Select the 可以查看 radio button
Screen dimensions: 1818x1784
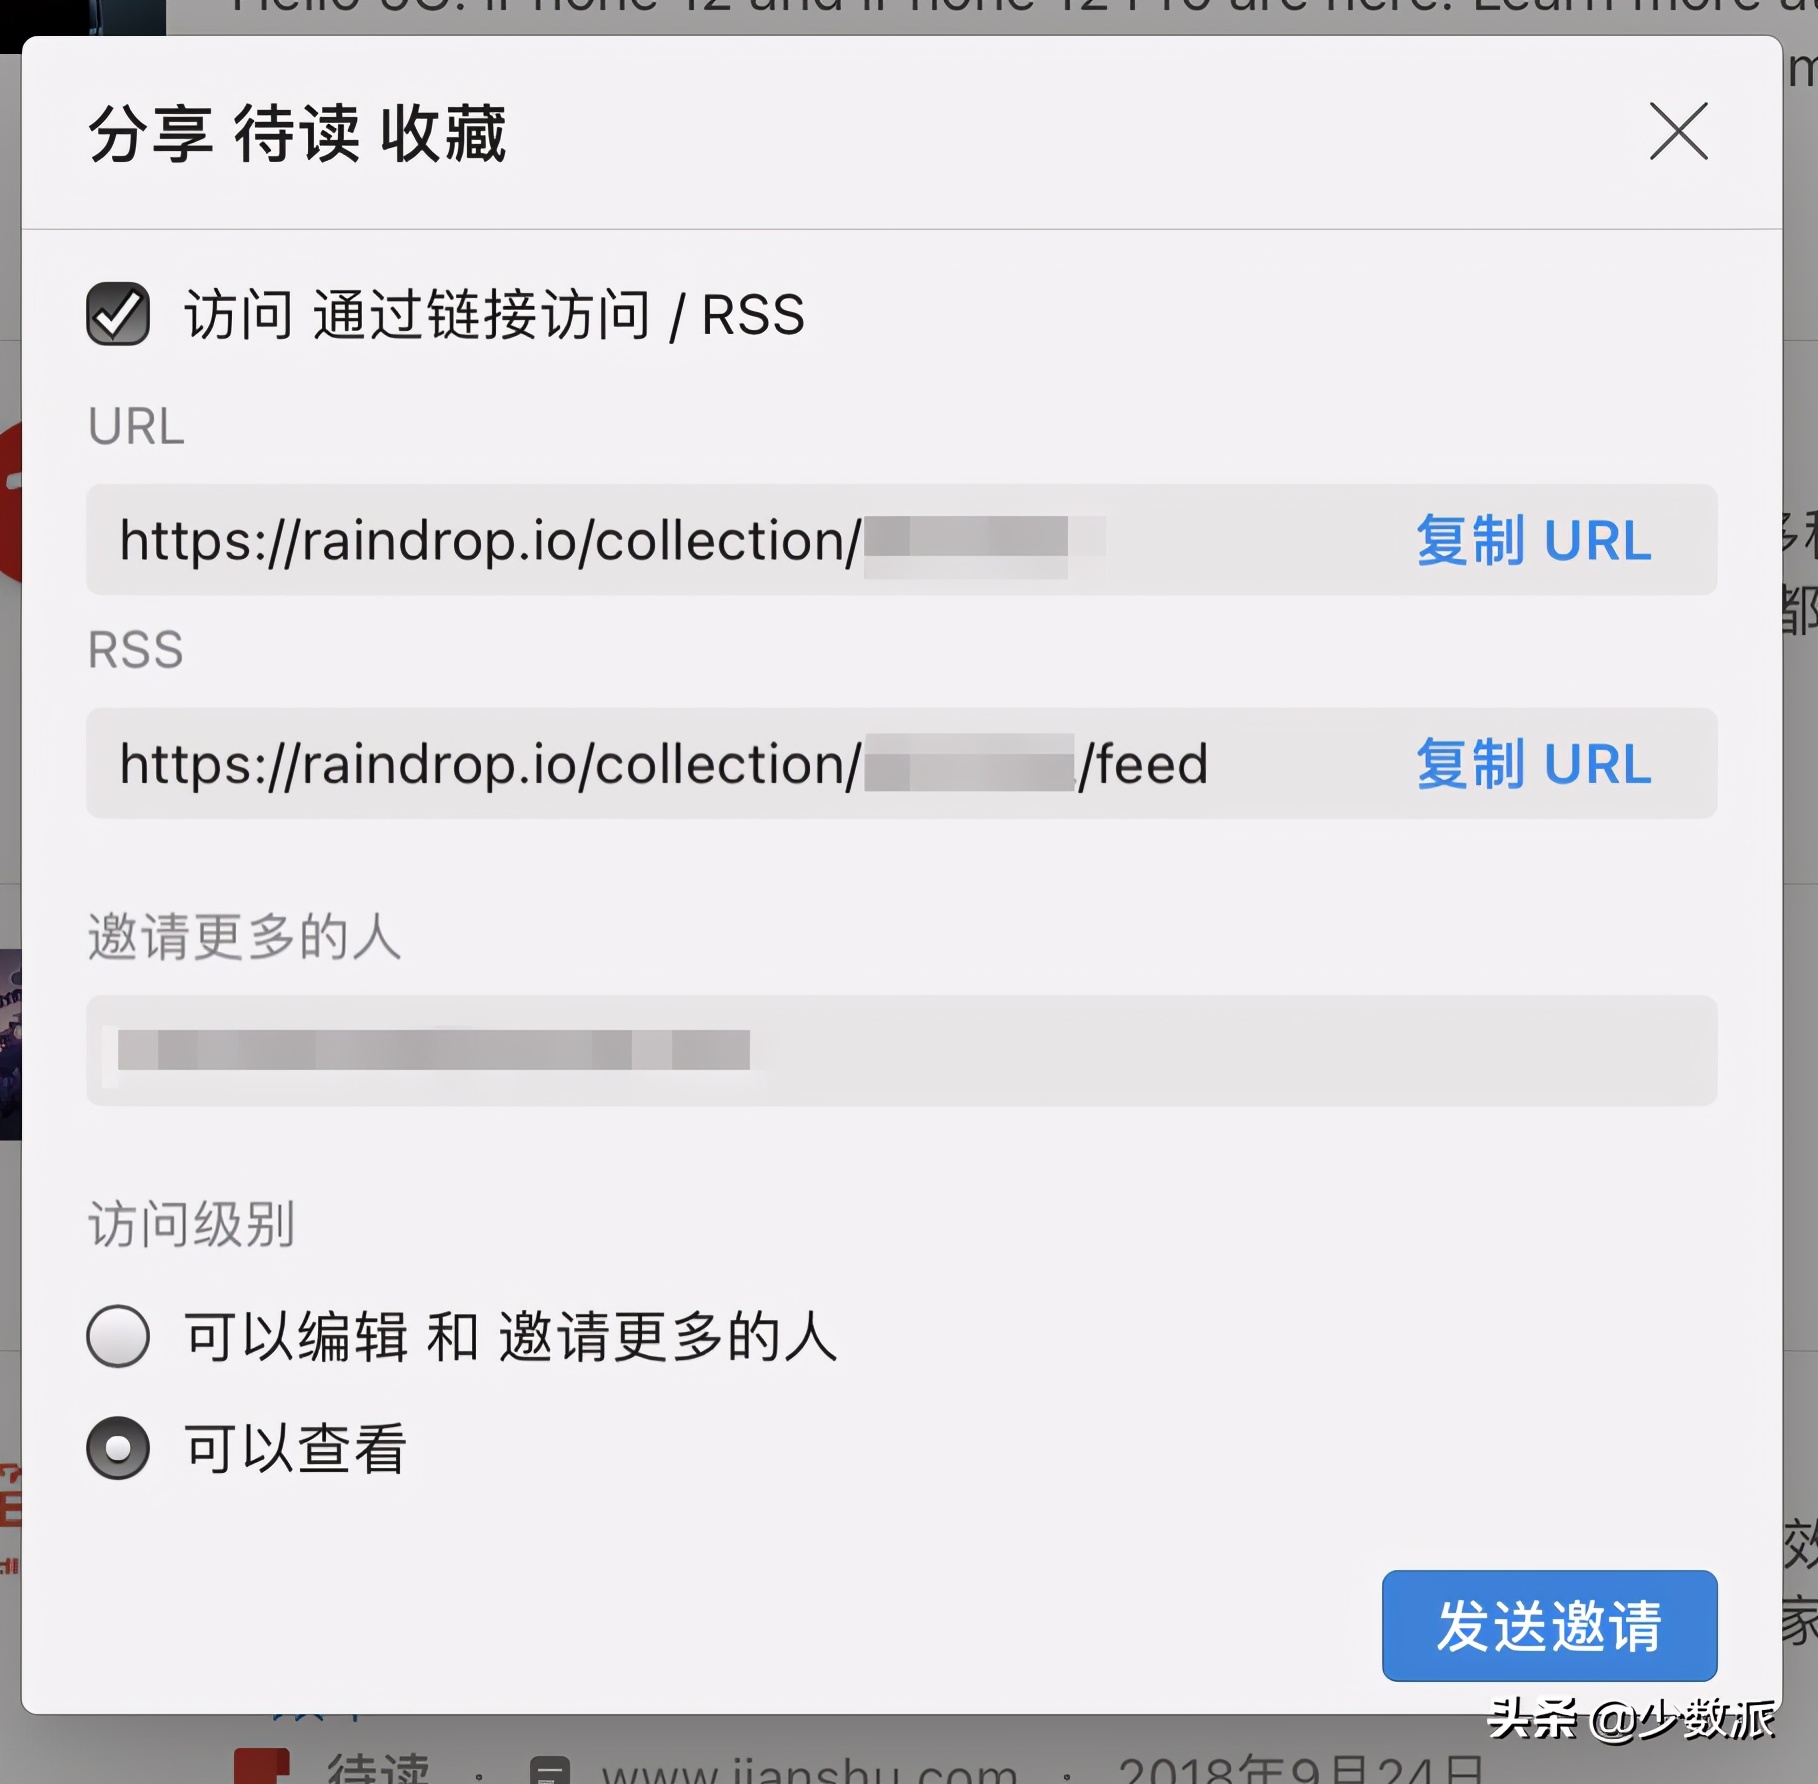pyautogui.click(x=118, y=1448)
